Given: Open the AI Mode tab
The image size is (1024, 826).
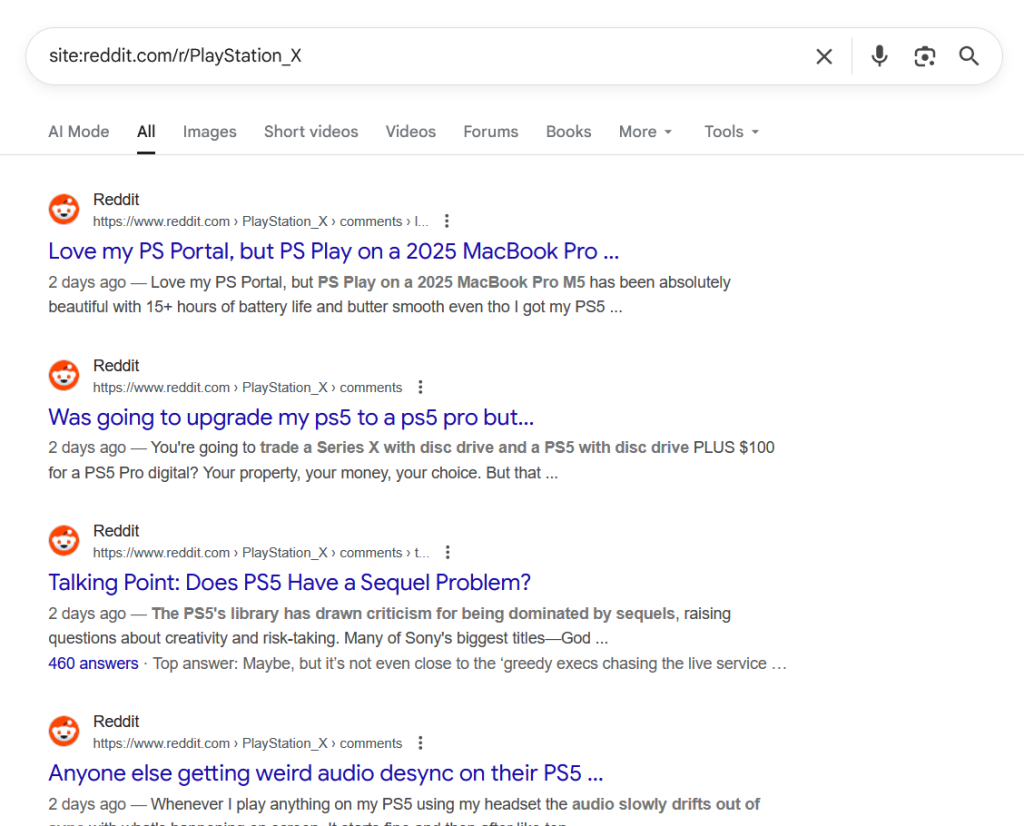Looking at the screenshot, I should (x=79, y=132).
